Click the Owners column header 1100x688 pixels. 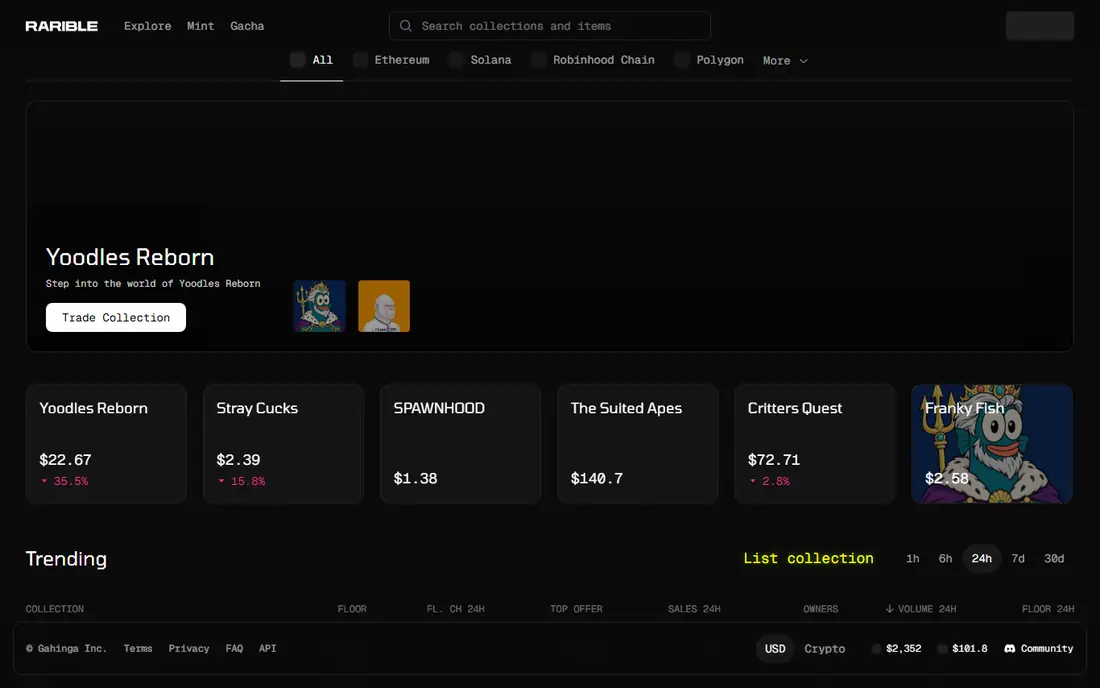pos(821,609)
